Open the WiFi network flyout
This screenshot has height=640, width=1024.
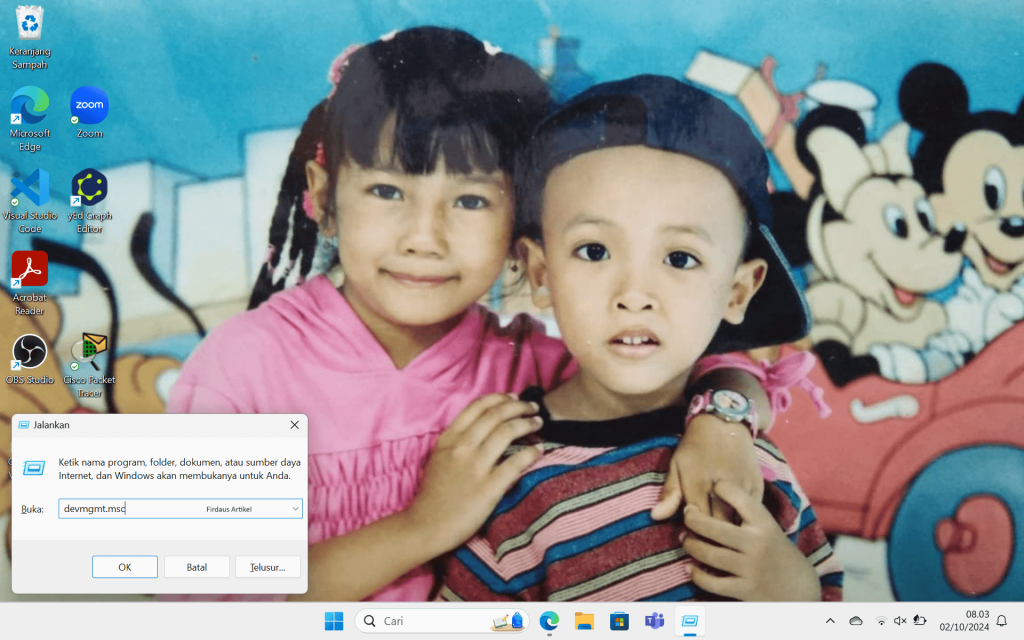(880, 620)
